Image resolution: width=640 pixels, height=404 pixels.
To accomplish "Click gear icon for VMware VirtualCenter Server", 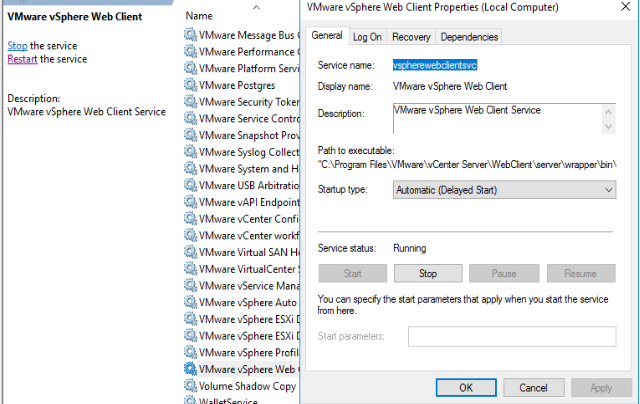I will pyautogui.click(x=190, y=269).
